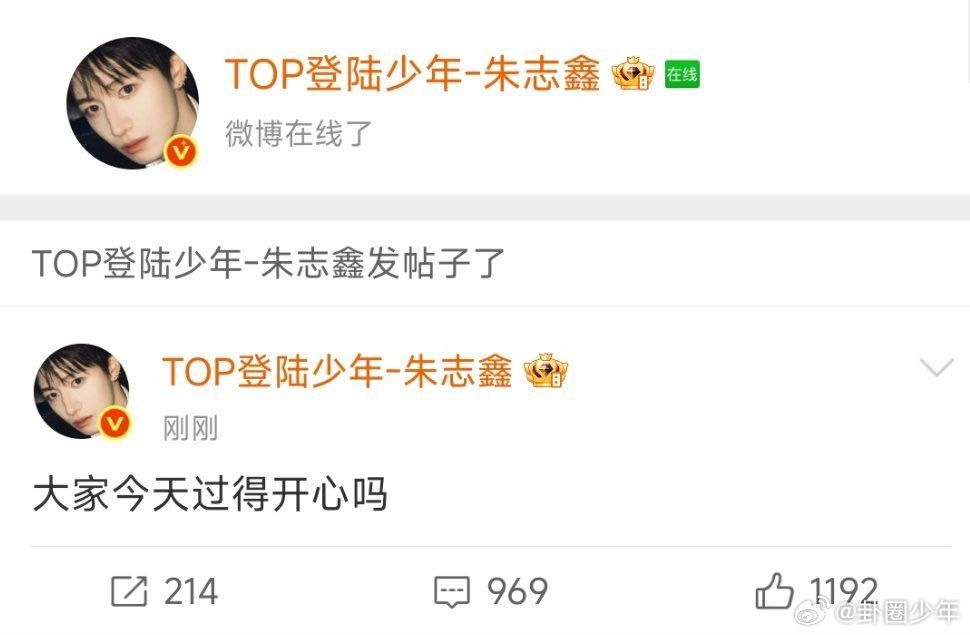Click the gold crown membership badge in header
The width and height of the screenshot is (970, 635).
coord(633,74)
